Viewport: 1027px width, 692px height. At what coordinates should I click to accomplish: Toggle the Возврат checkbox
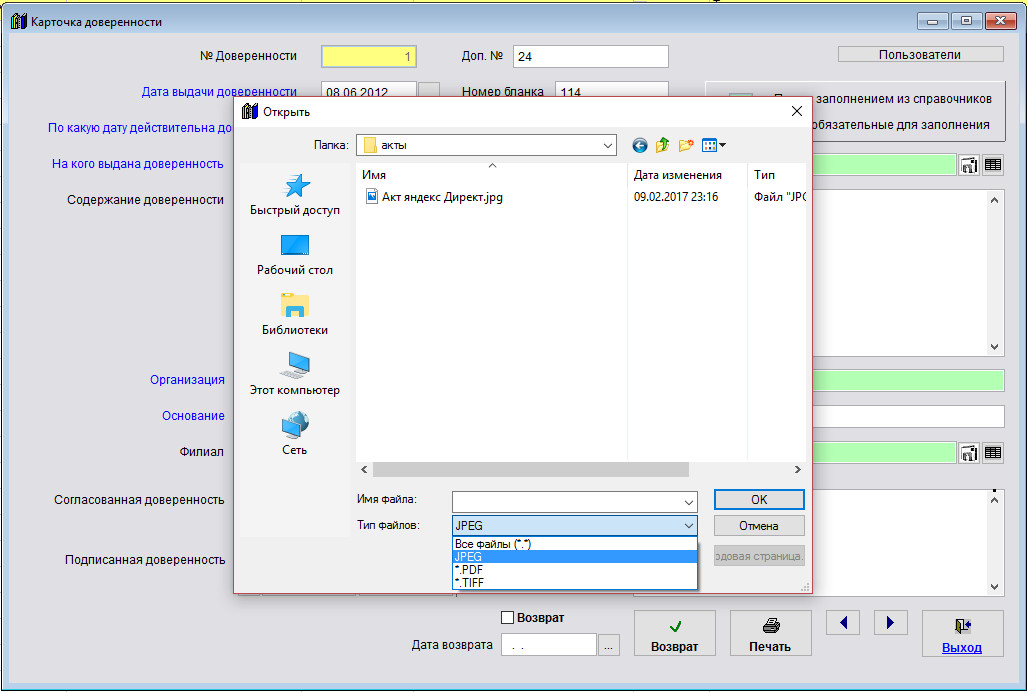[508, 618]
